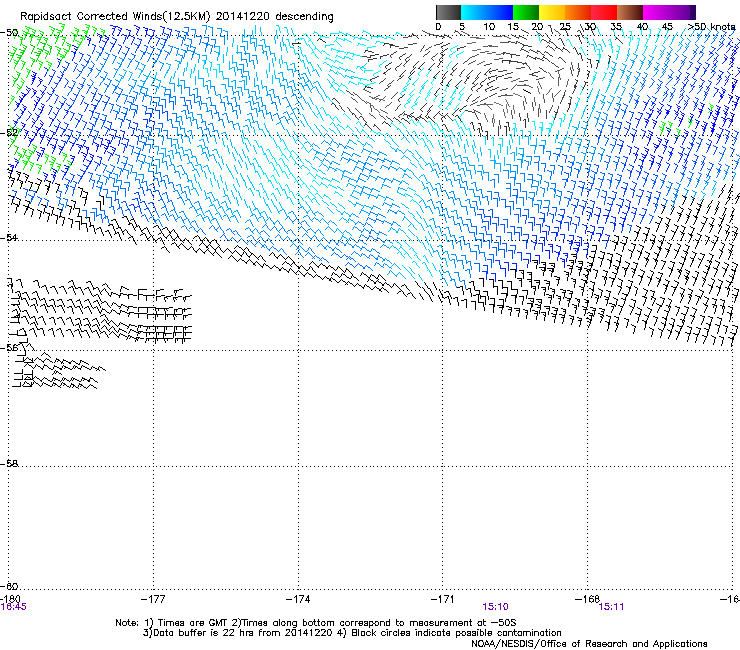
Task: Click the magenta 40-45 knots legend color
Action: coord(656,12)
